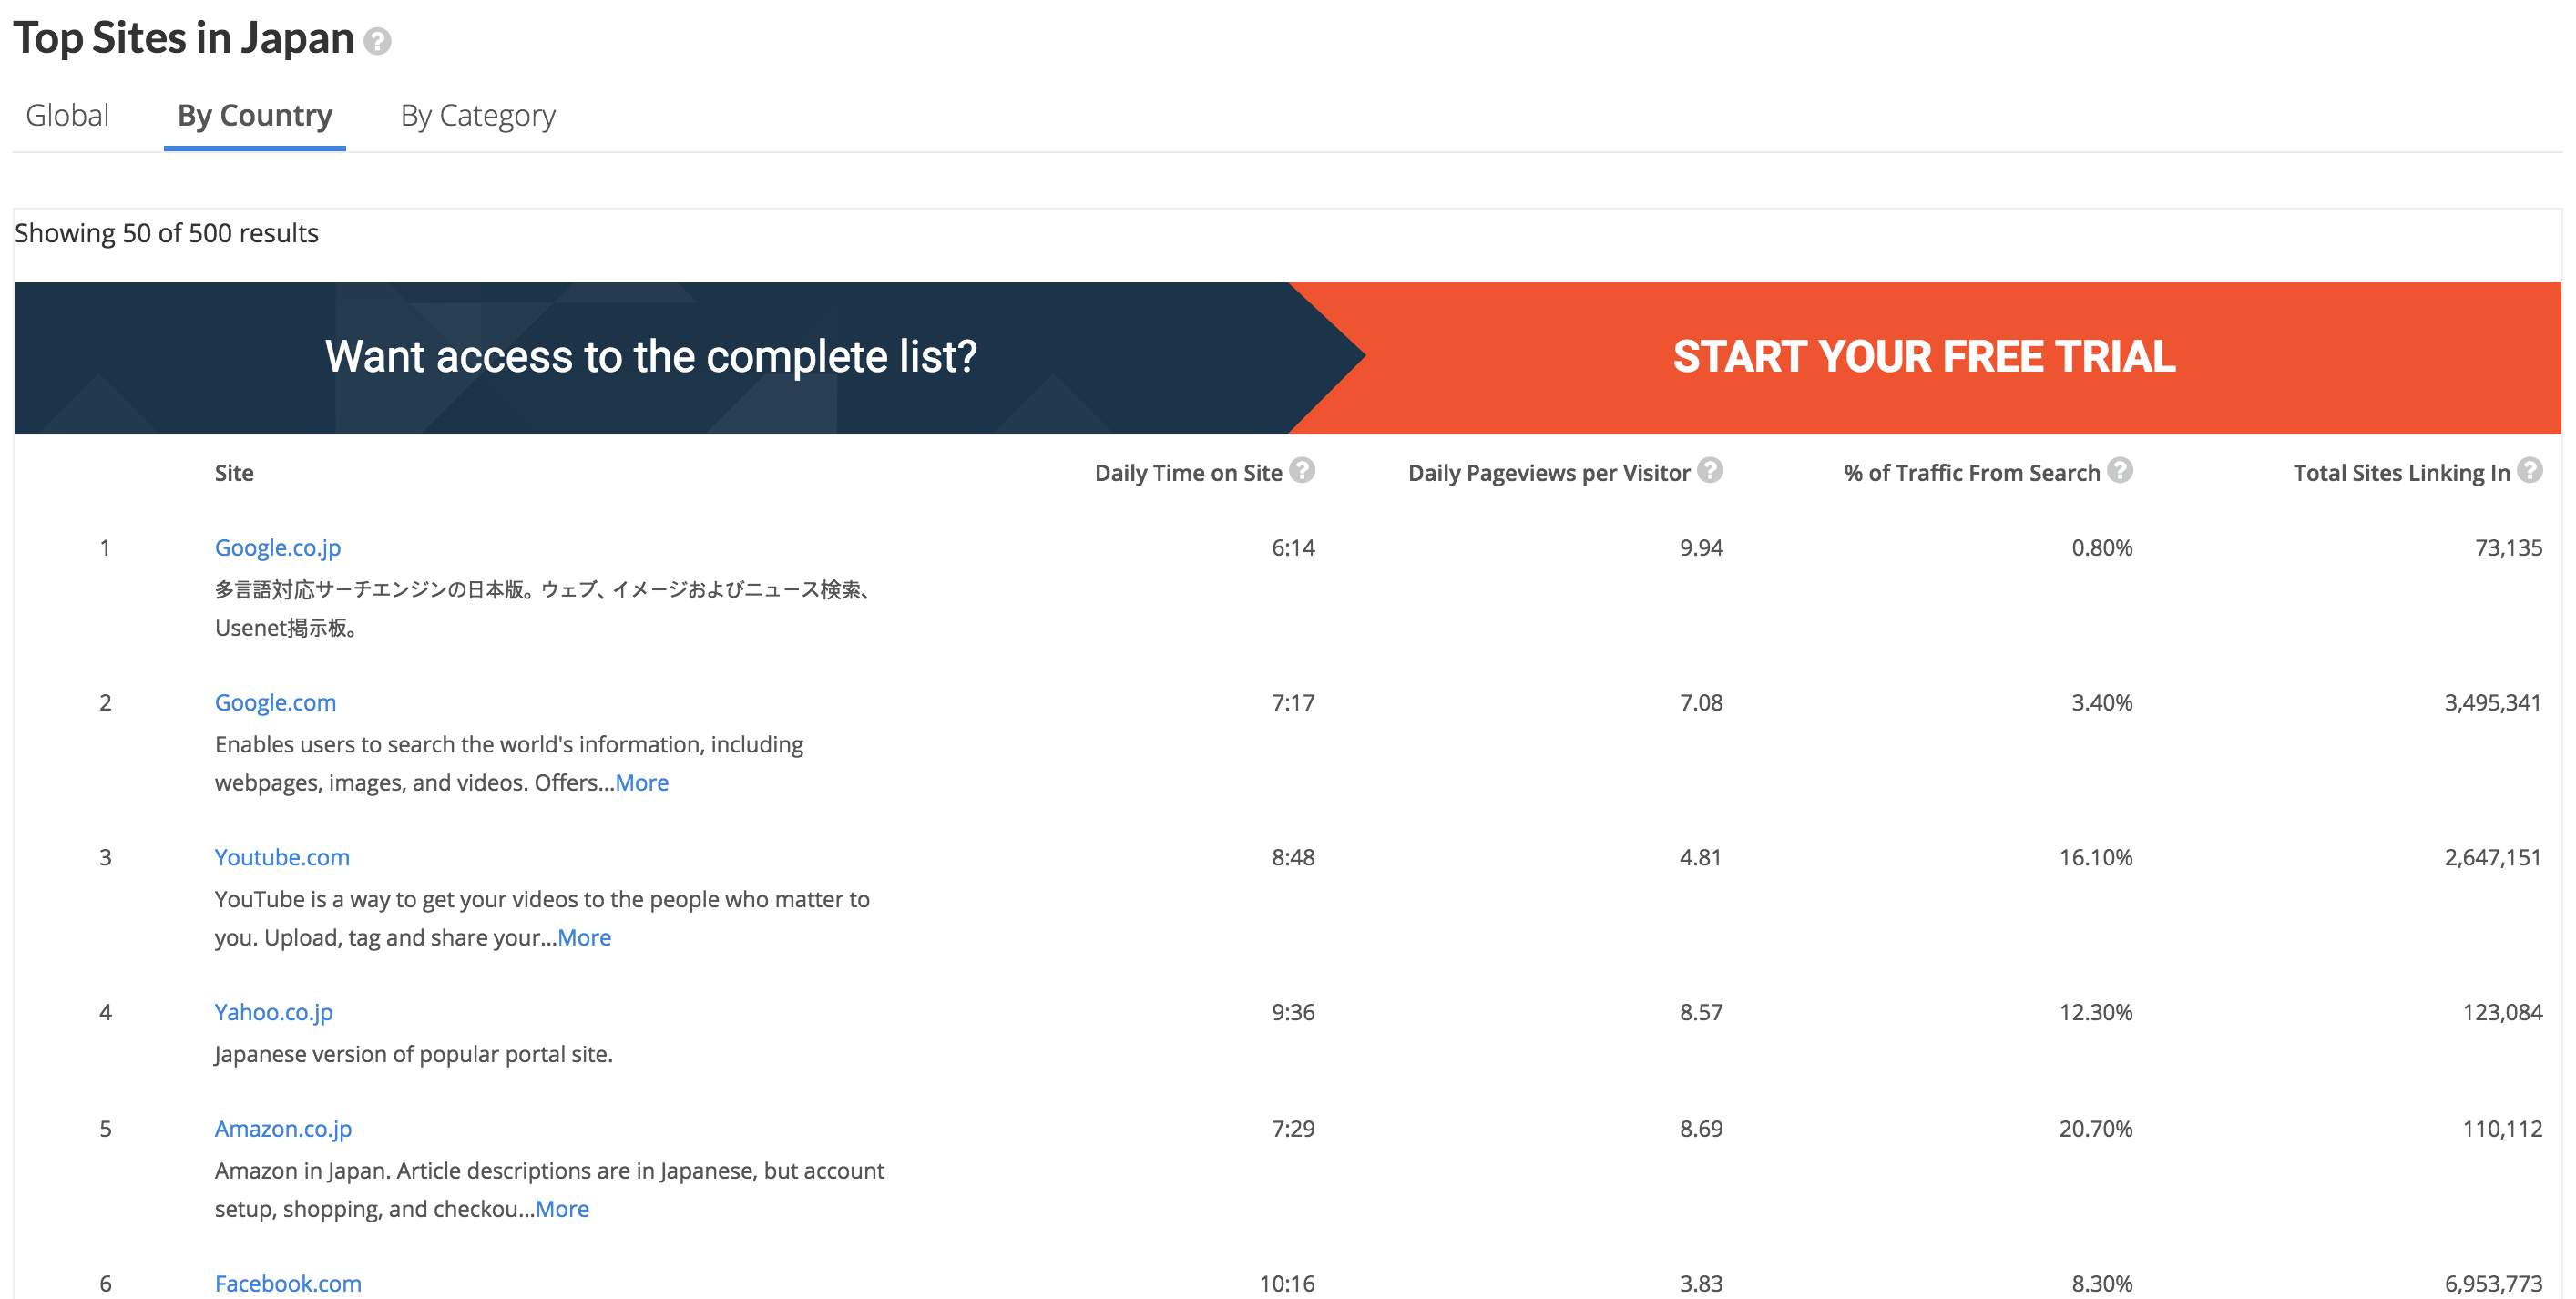The width and height of the screenshot is (2576, 1299).
Task: Open the Google.com site link
Action: 275,703
